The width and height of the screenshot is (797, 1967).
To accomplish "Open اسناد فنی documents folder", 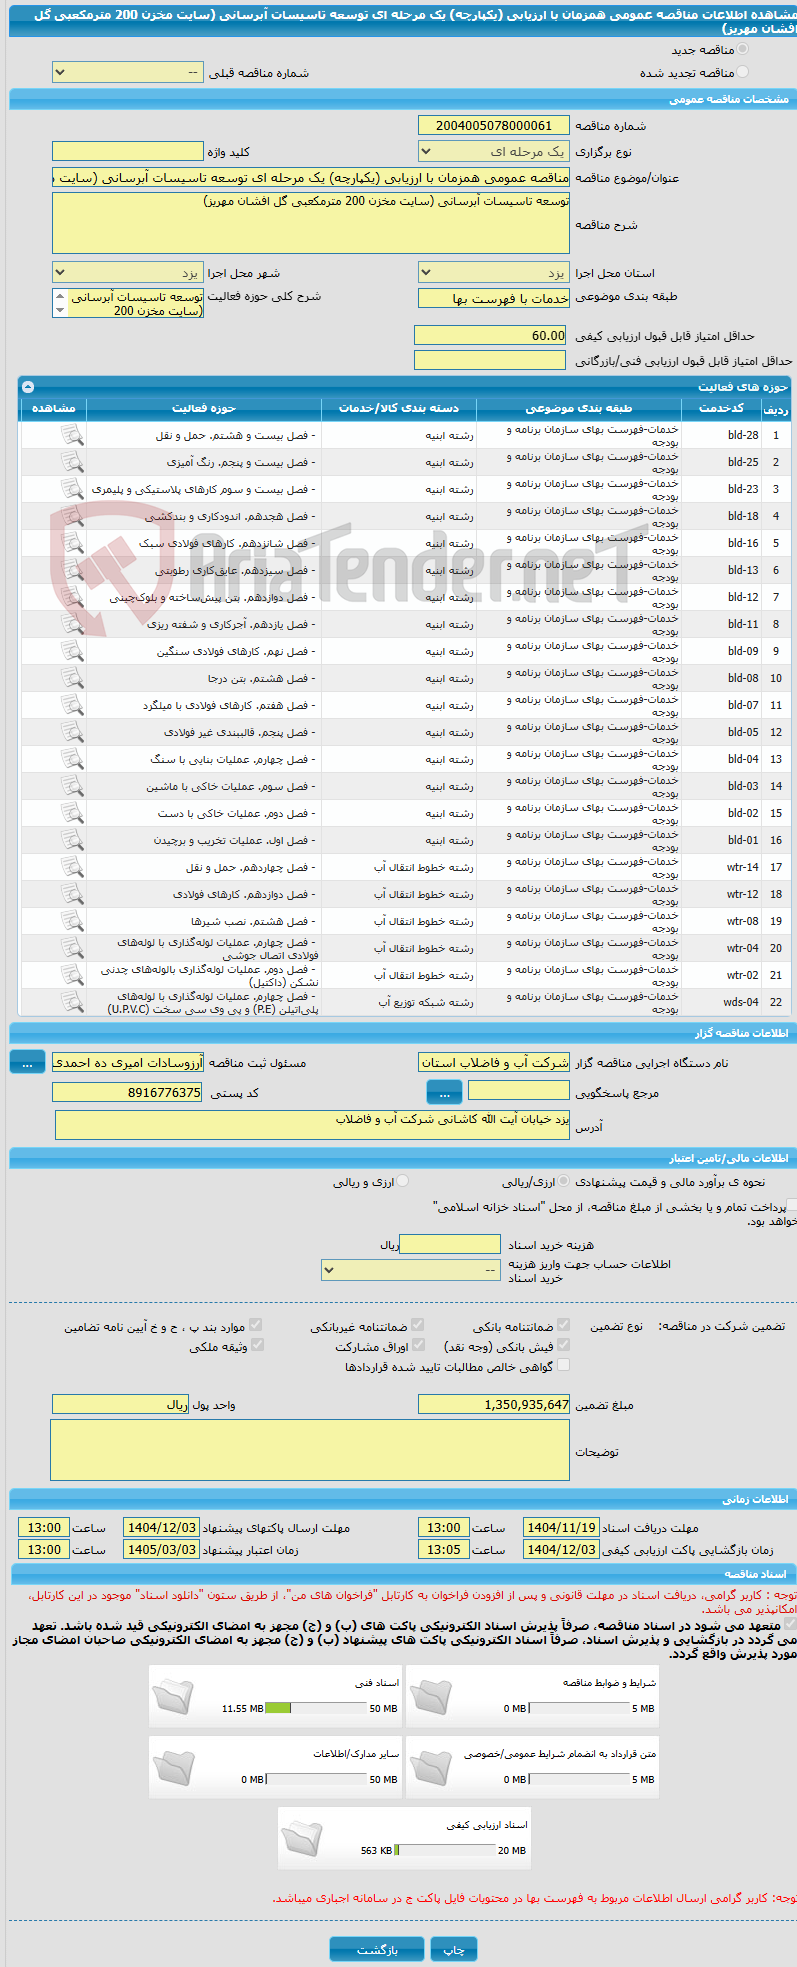I will (173, 1697).
